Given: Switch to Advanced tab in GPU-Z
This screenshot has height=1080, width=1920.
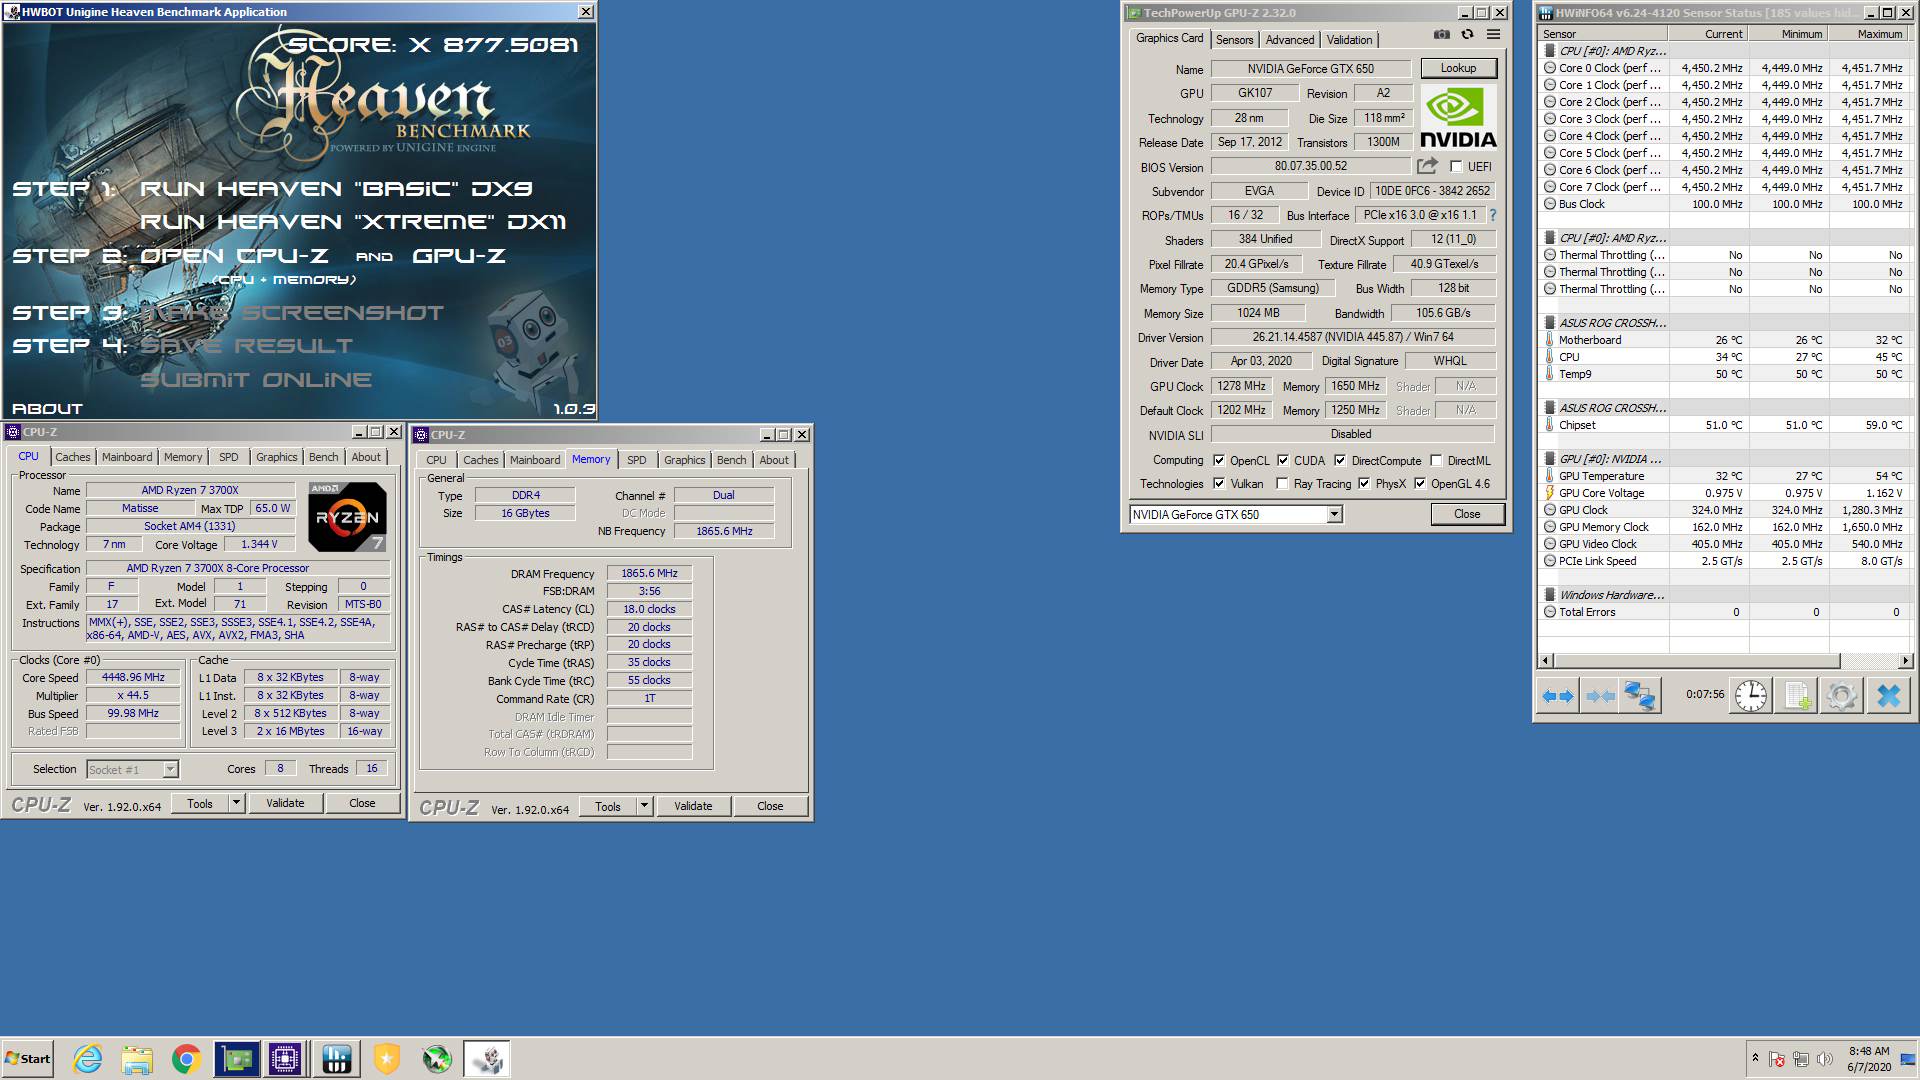Looking at the screenshot, I should pyautogui.click(x=1290, y=40).
